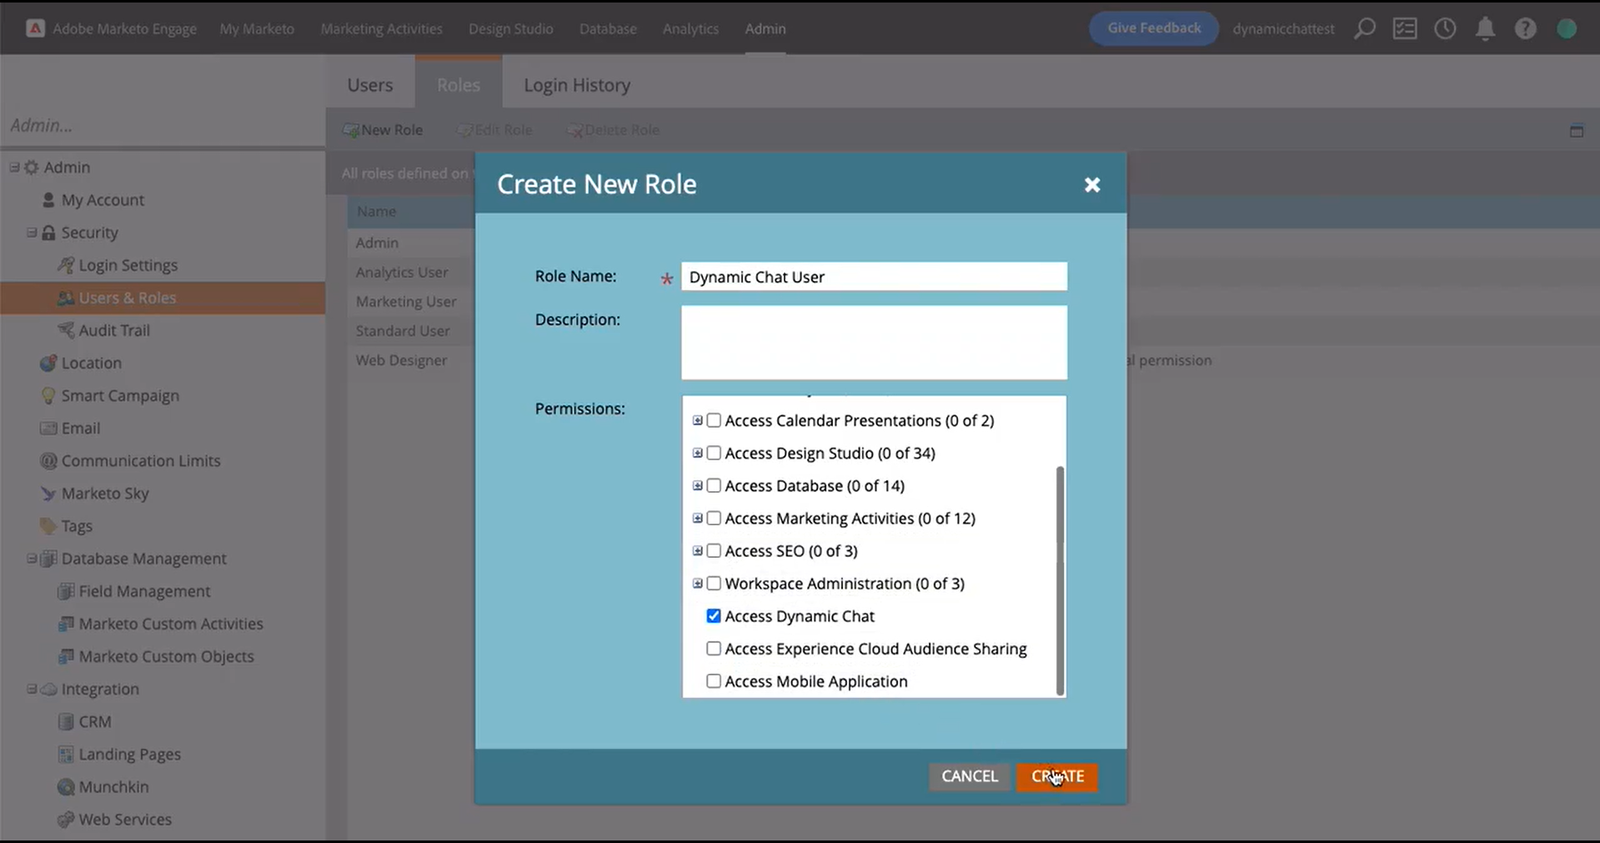The width and height of the screenshot is (1600, 843).
Task: Check Access Experience Cloud Audience Sharing
Action: click(714, 649)
